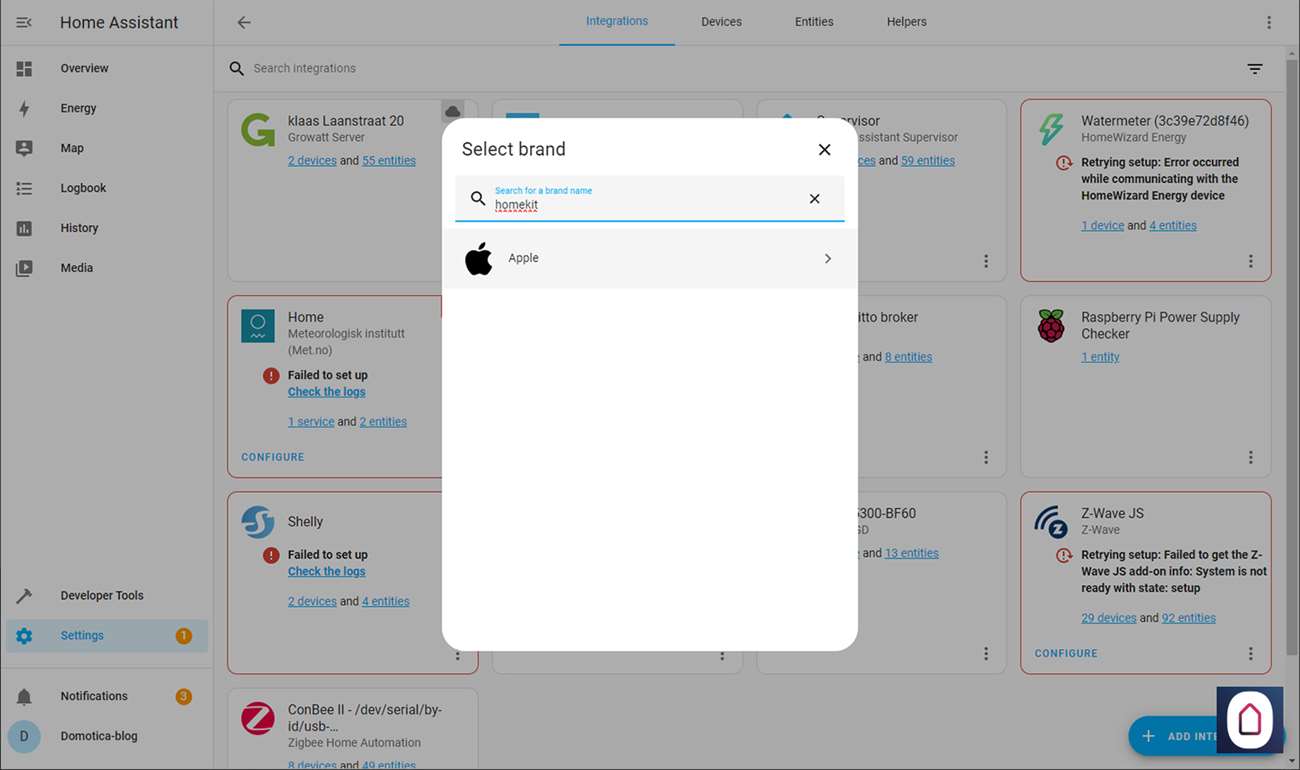Click the Energy lightning bolt icon
Image resolution: width=1300 pixels, height=770 pixels.
(x=24, y=108)
